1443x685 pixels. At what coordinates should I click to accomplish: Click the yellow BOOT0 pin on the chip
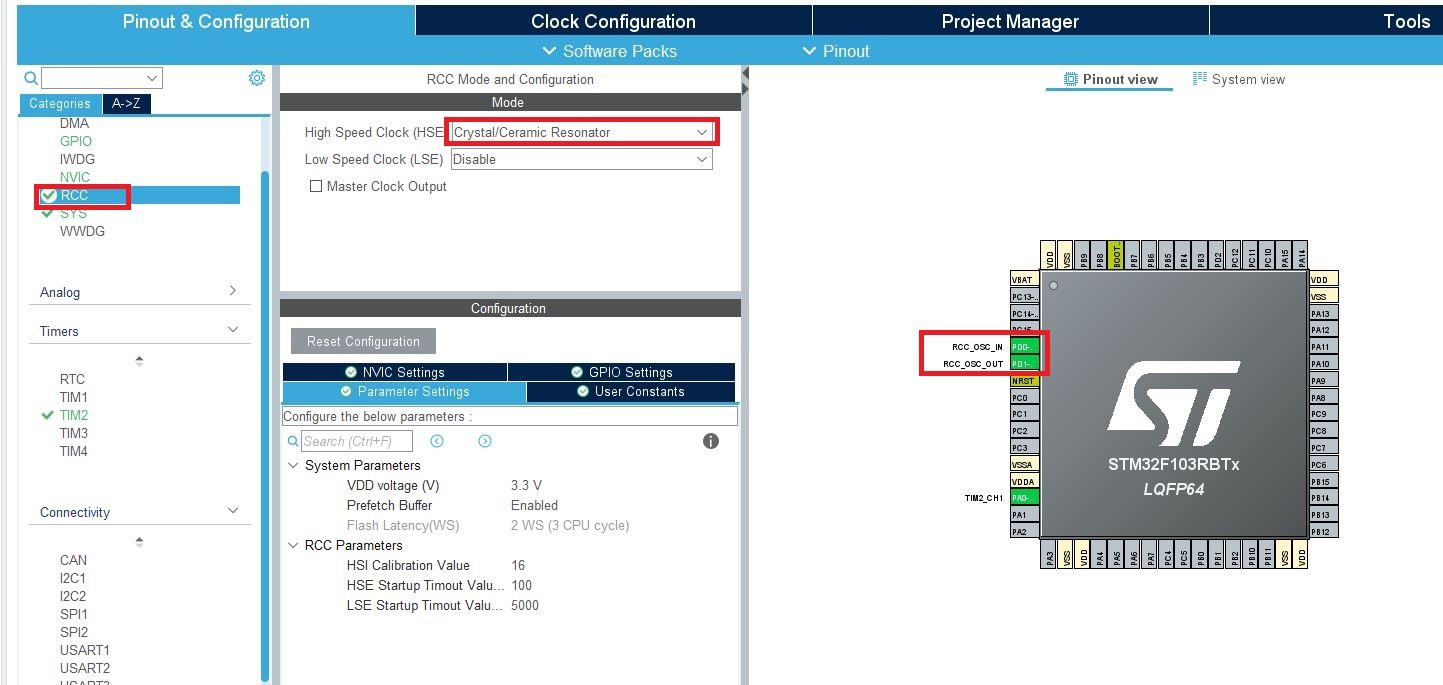[1116, 254]
